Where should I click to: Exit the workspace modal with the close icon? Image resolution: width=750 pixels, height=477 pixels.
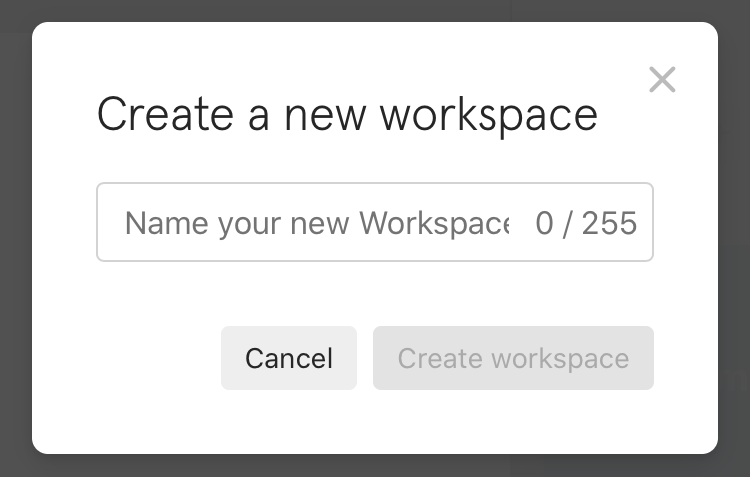click(662, 80)
